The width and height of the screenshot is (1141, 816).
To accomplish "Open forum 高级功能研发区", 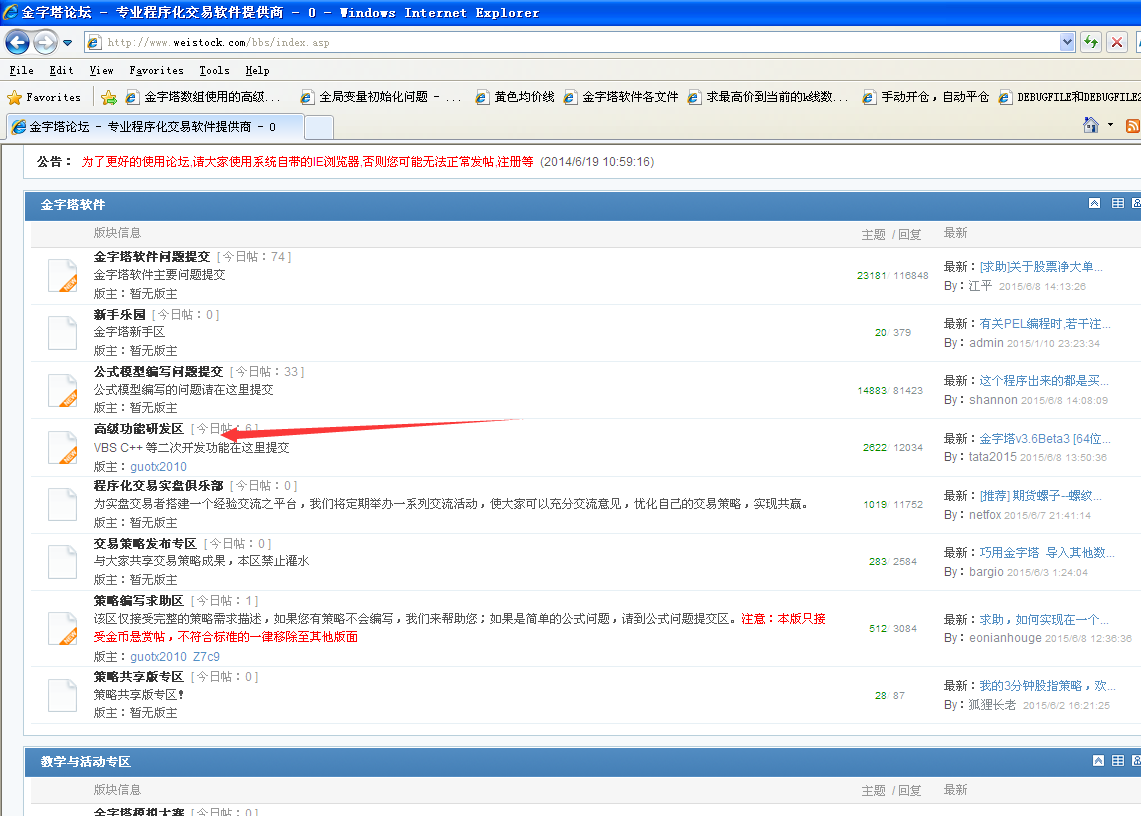I will click(138, 429).
